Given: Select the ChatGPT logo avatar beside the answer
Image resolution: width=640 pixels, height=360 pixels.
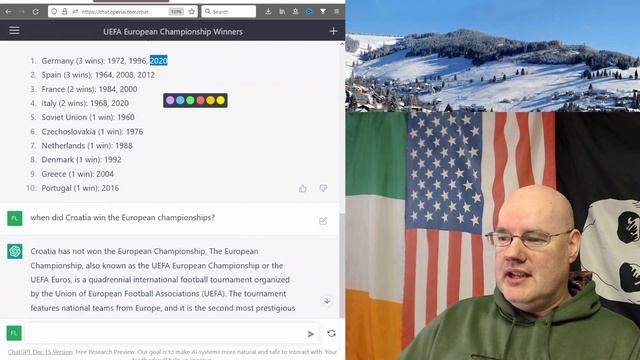Looking at the screenshot, I should 15,251.
